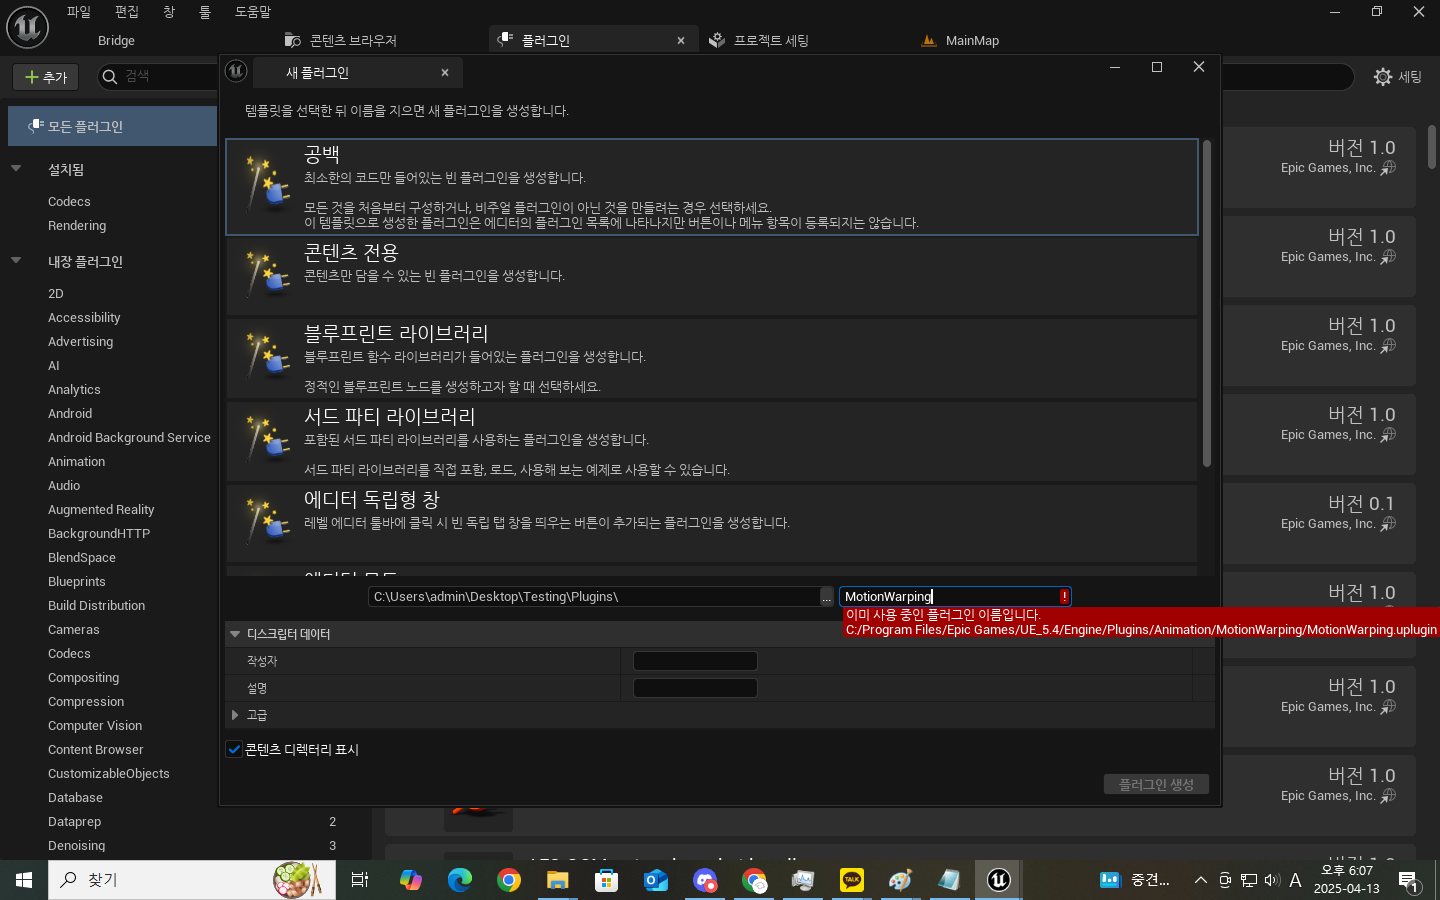
Task: Click the red name error indicator
Action: [1065, 596]
